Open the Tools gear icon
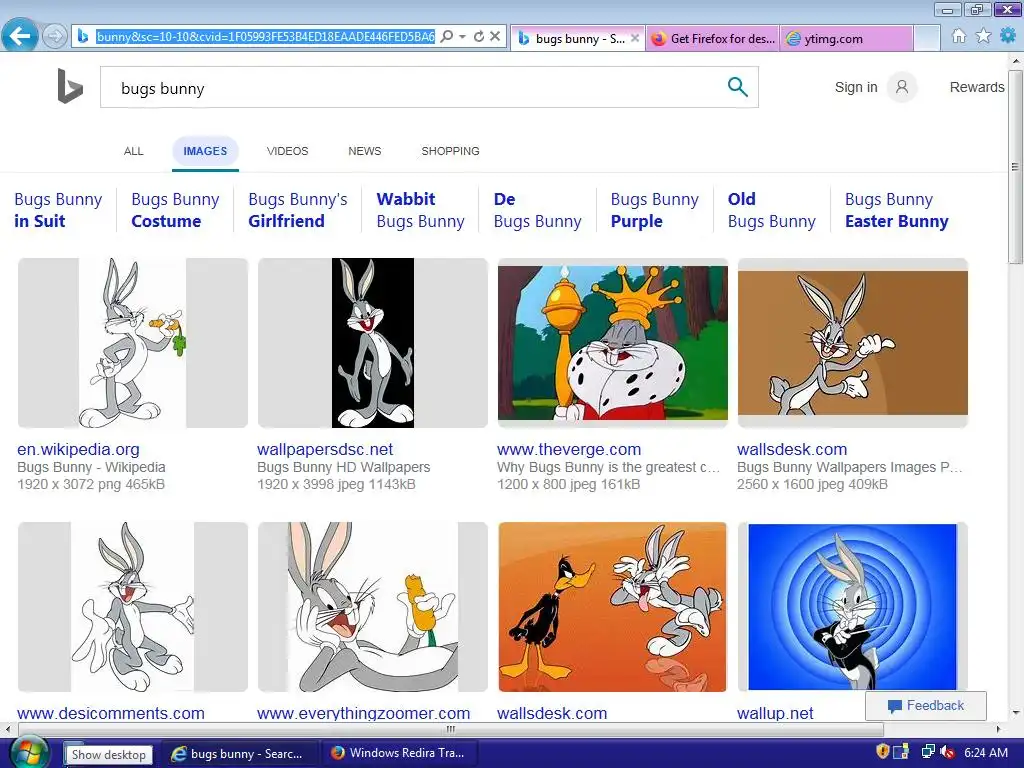Screen dimensions: 1024x768 click(x=1008, y=36)
